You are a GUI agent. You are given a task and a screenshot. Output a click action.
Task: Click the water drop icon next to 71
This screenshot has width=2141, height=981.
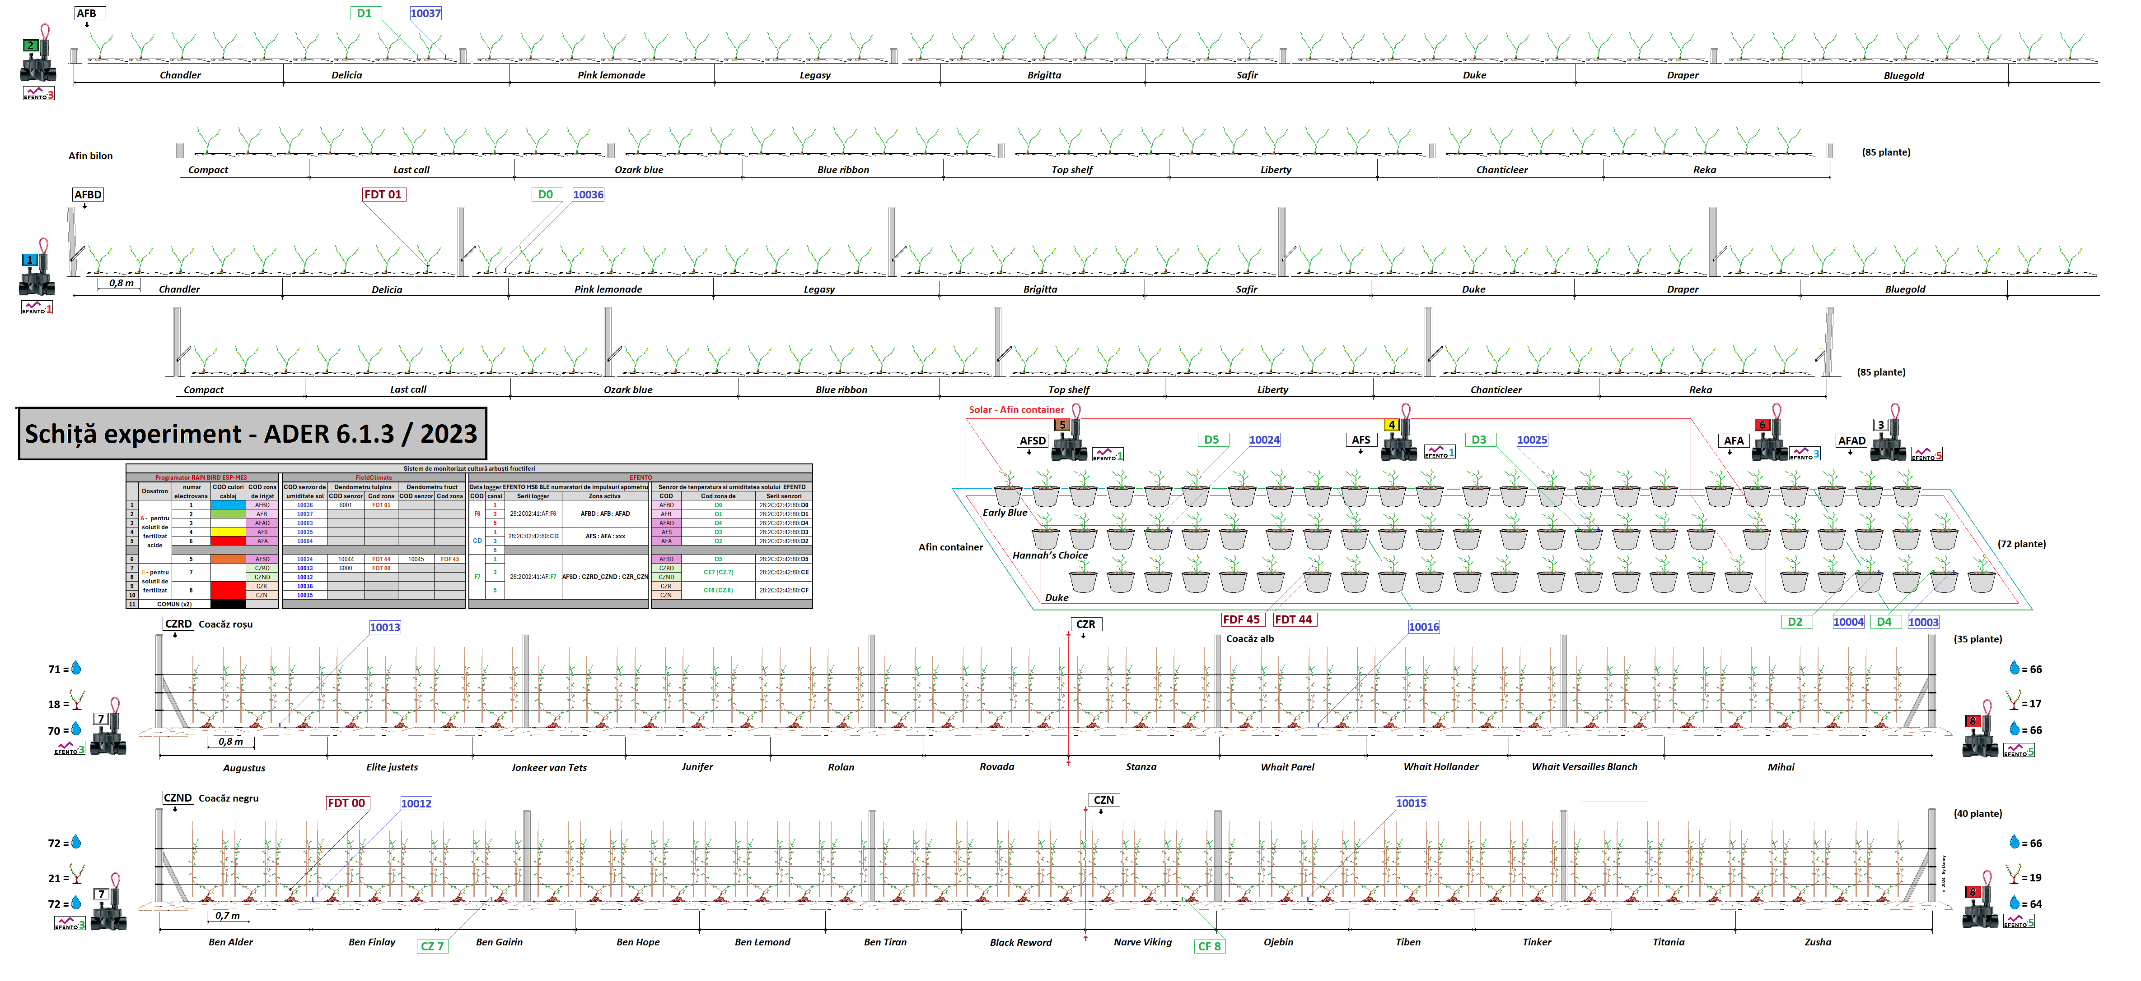point(76,669)
